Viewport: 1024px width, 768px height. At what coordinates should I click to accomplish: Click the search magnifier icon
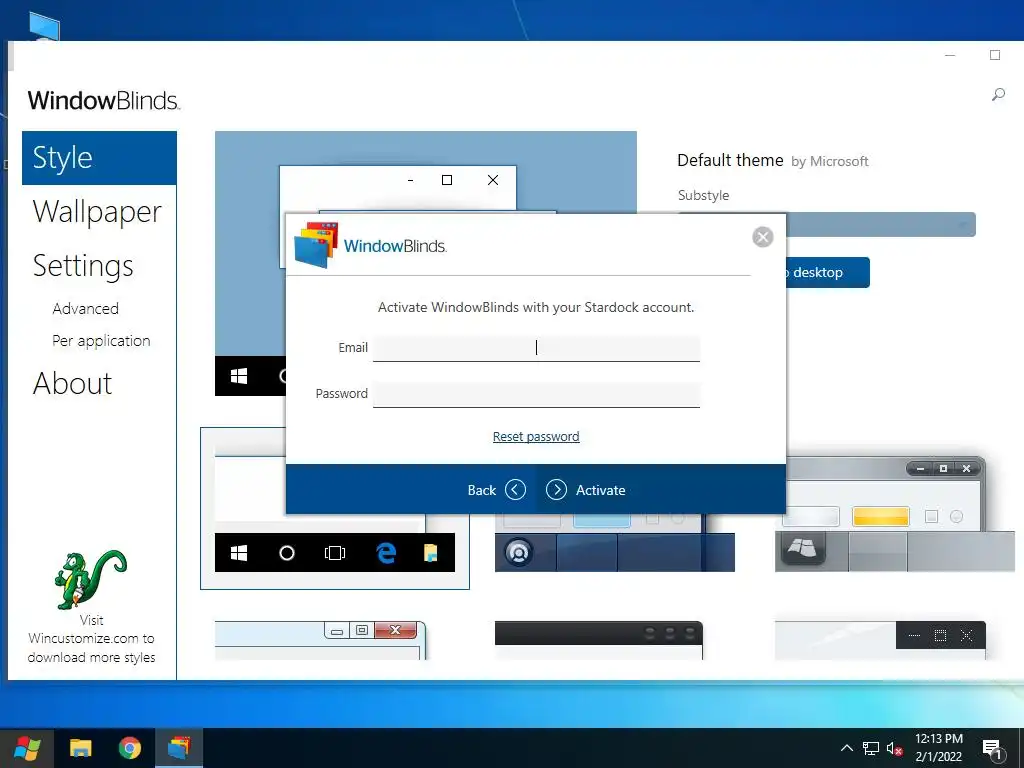998,95
